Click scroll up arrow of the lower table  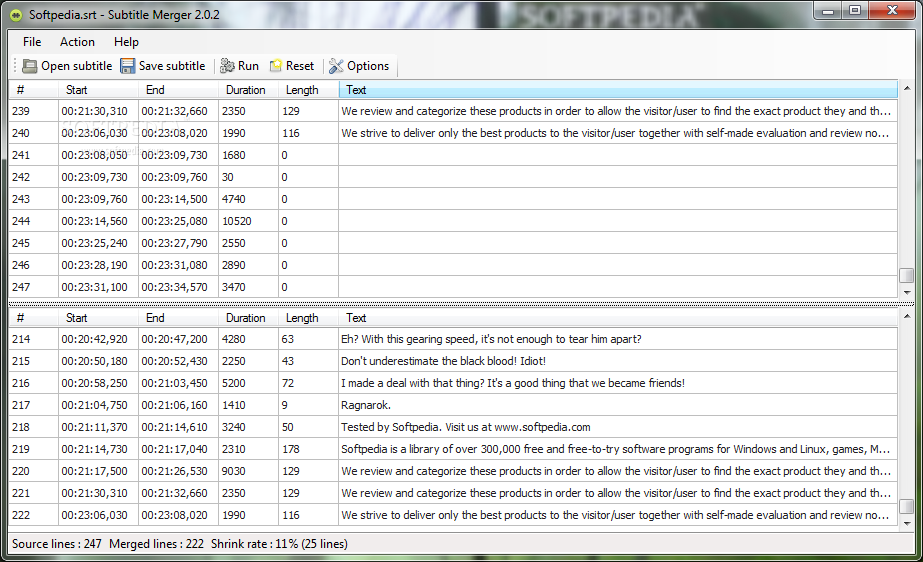click(907, 317)
